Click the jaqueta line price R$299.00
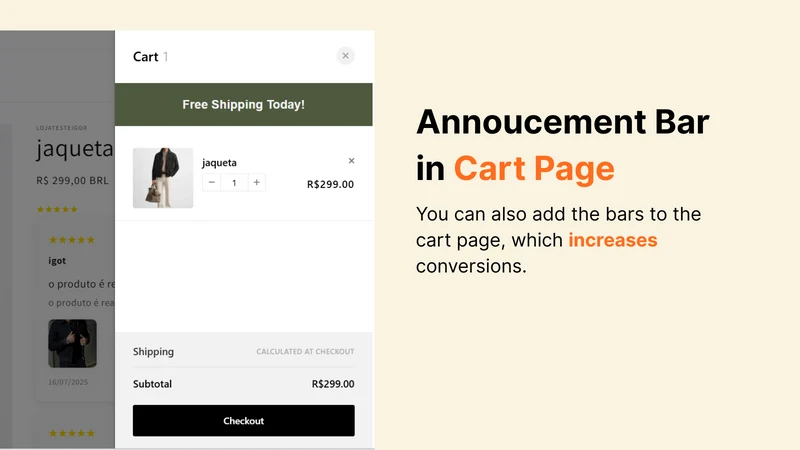Screen dimensions: 800x450 (330, 184)
